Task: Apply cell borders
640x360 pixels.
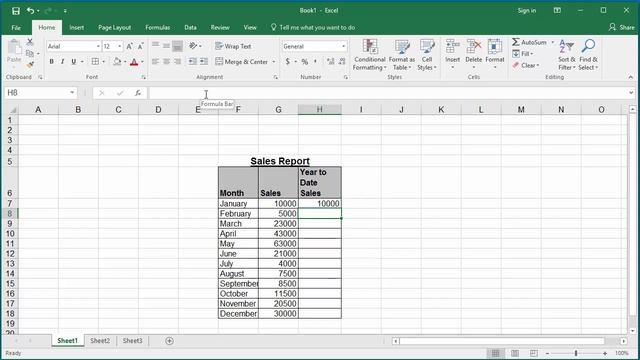Action: [95, 62]
